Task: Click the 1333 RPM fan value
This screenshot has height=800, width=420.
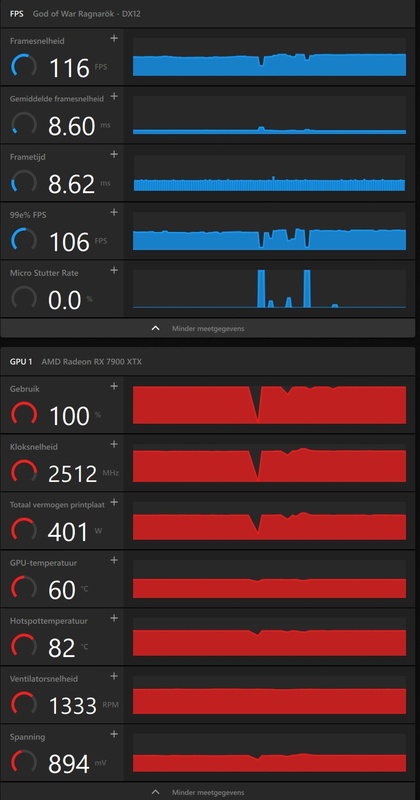Action: (x=73, y=706)
